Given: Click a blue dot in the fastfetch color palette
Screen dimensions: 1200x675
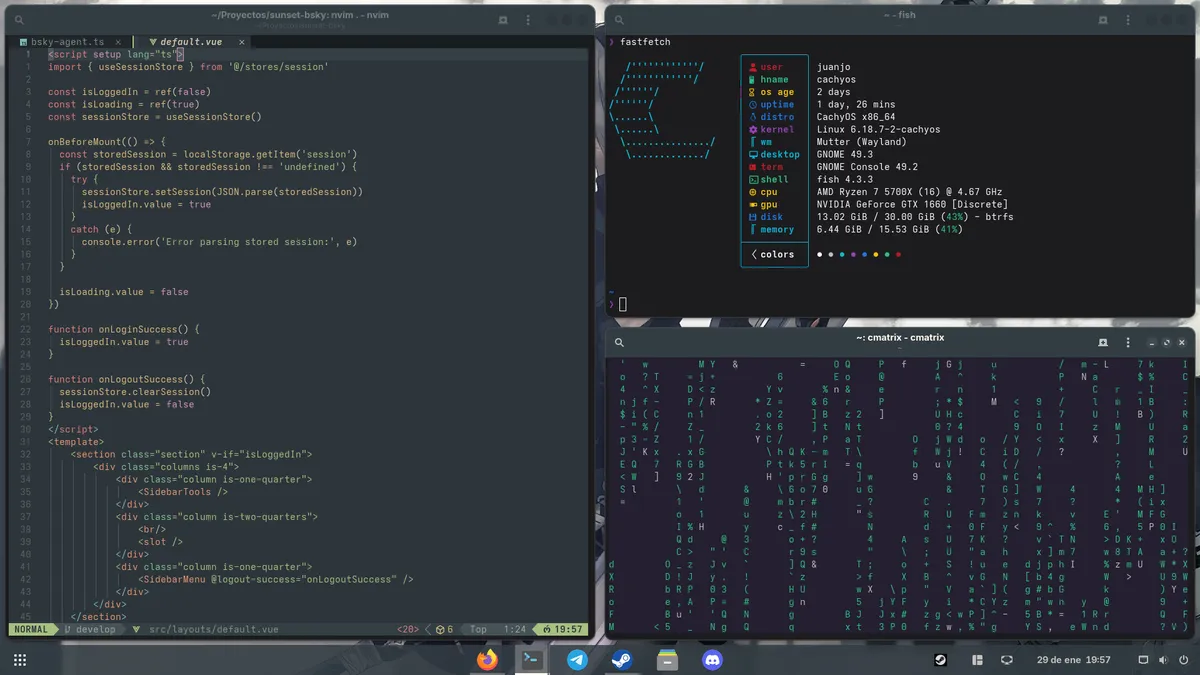Looking at the screenshot, I should (x=865, y=254).
